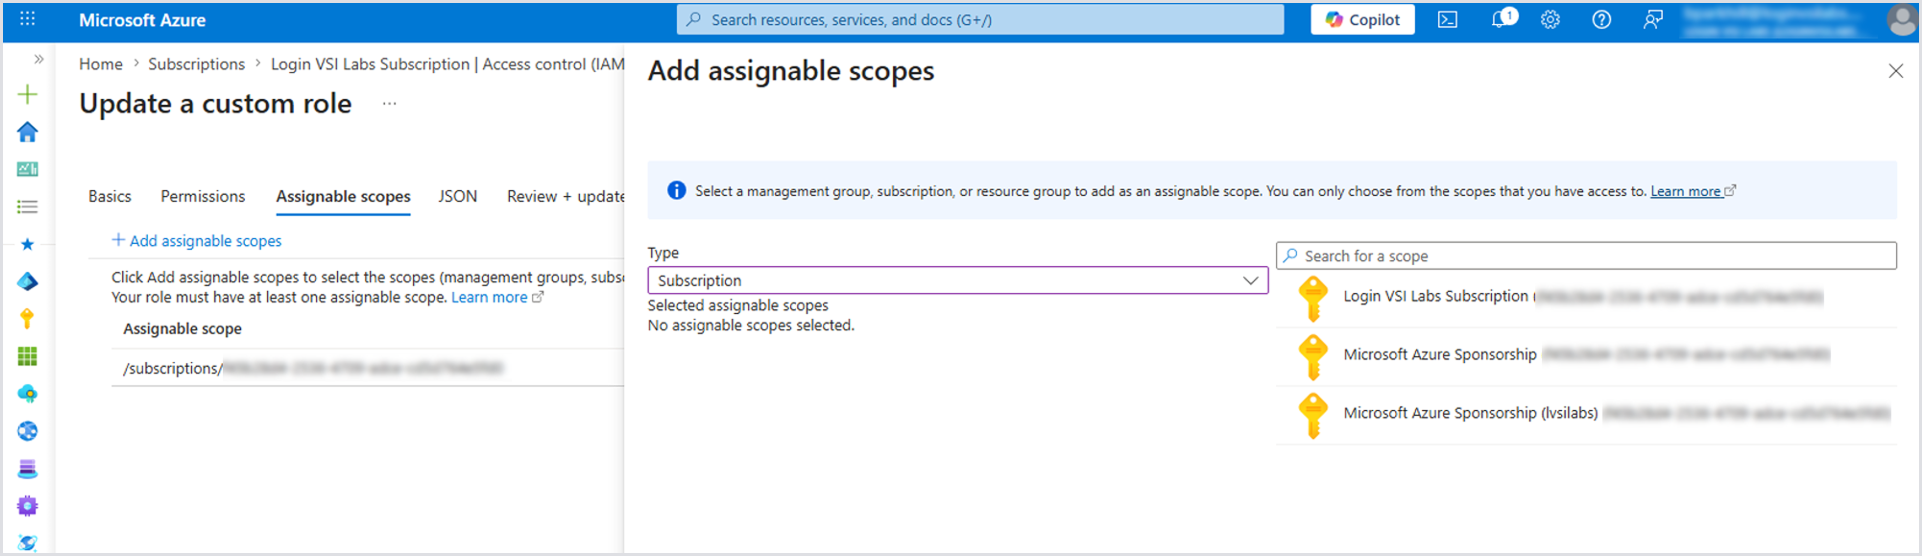
Task: Open the Help question mark icon
Action: pos(1601,20)
